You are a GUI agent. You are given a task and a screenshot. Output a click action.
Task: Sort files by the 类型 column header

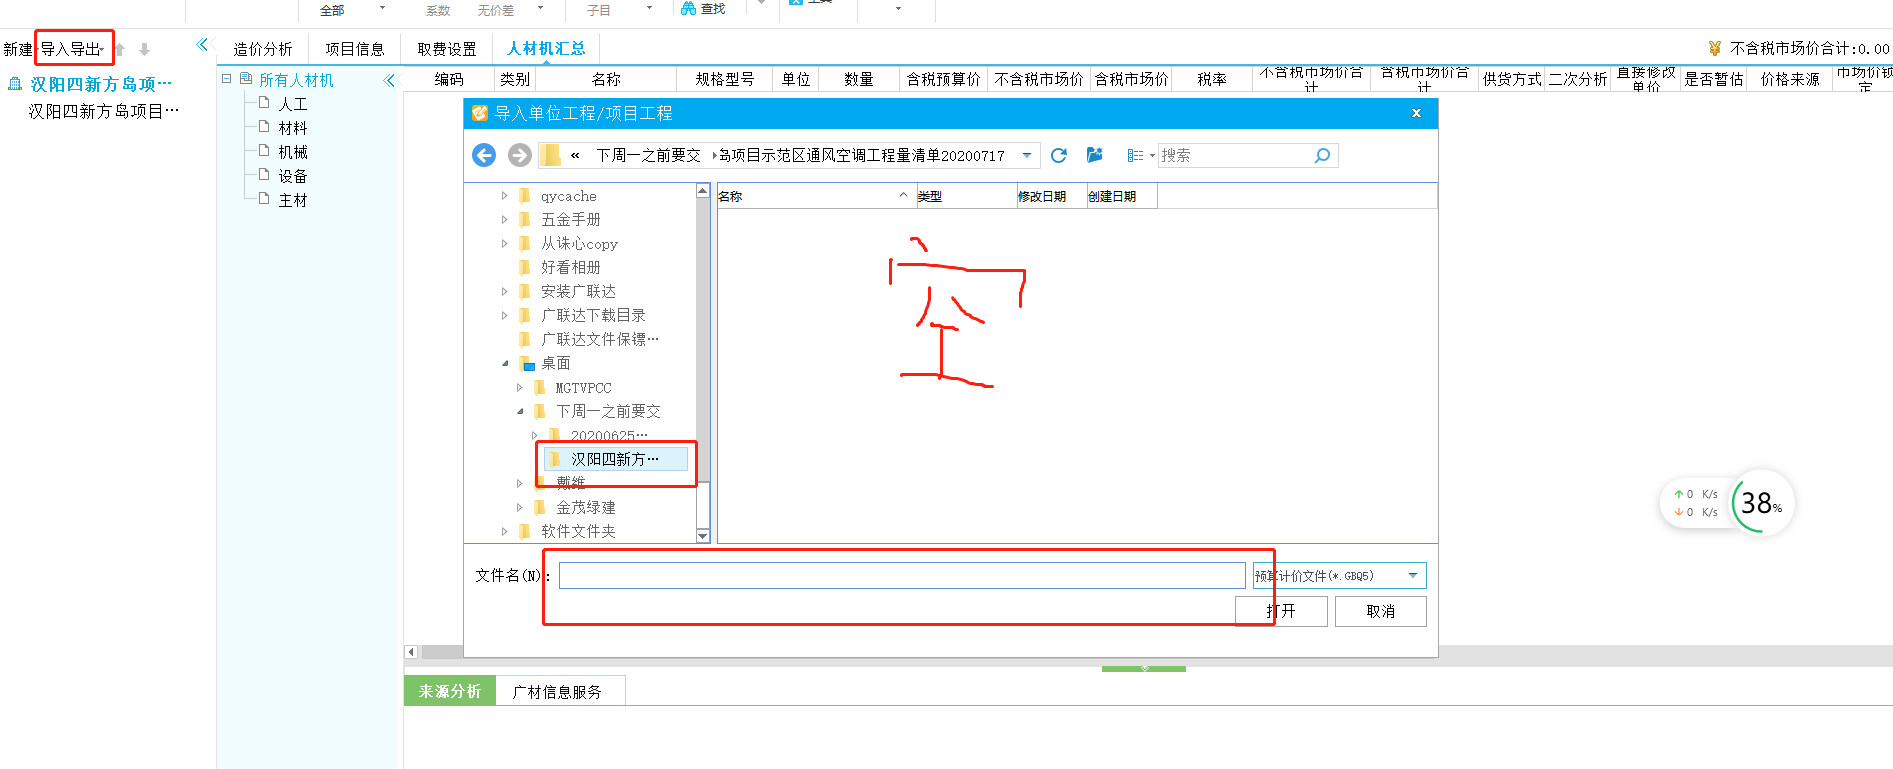[966, 196]
